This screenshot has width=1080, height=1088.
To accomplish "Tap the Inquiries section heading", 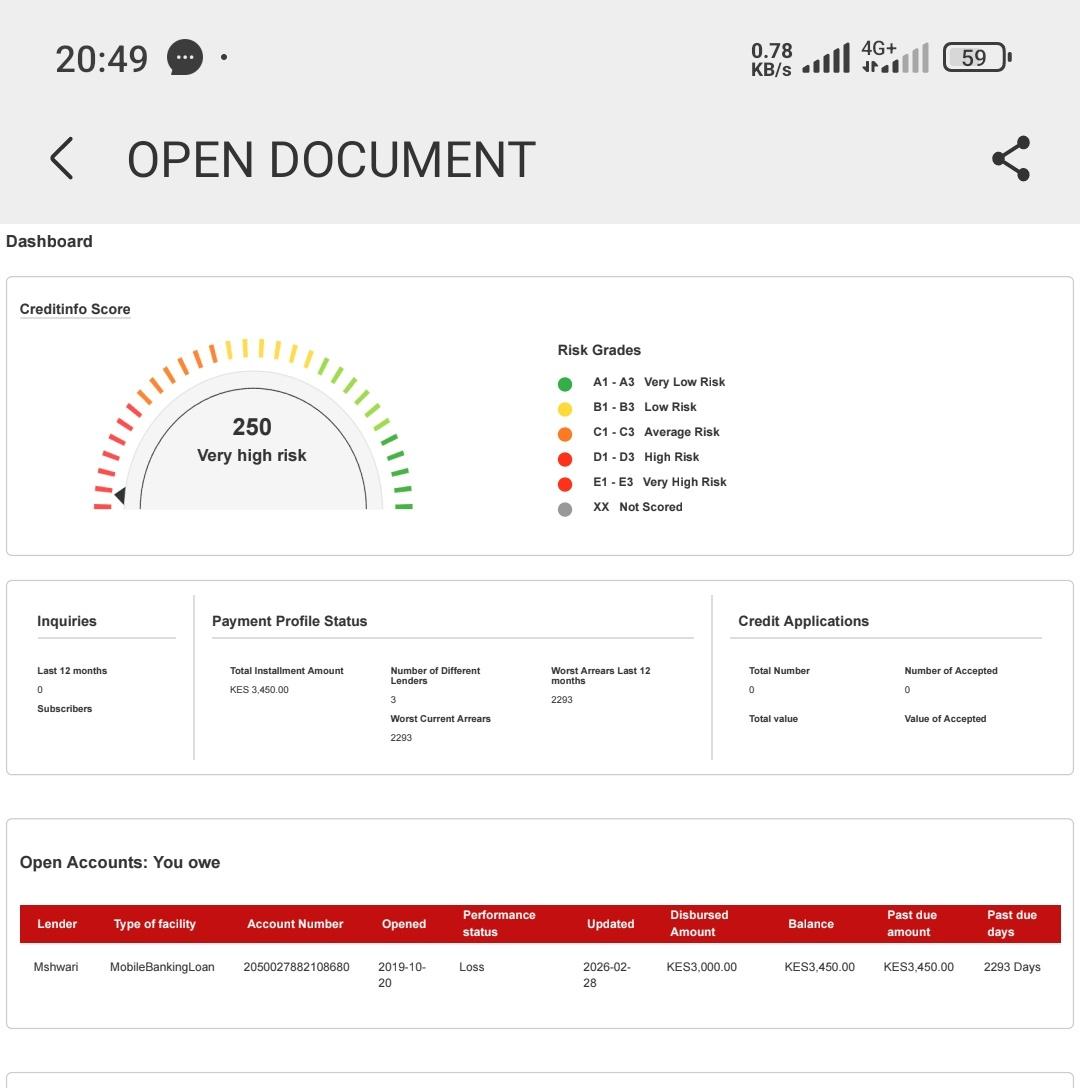I will 67,621.
